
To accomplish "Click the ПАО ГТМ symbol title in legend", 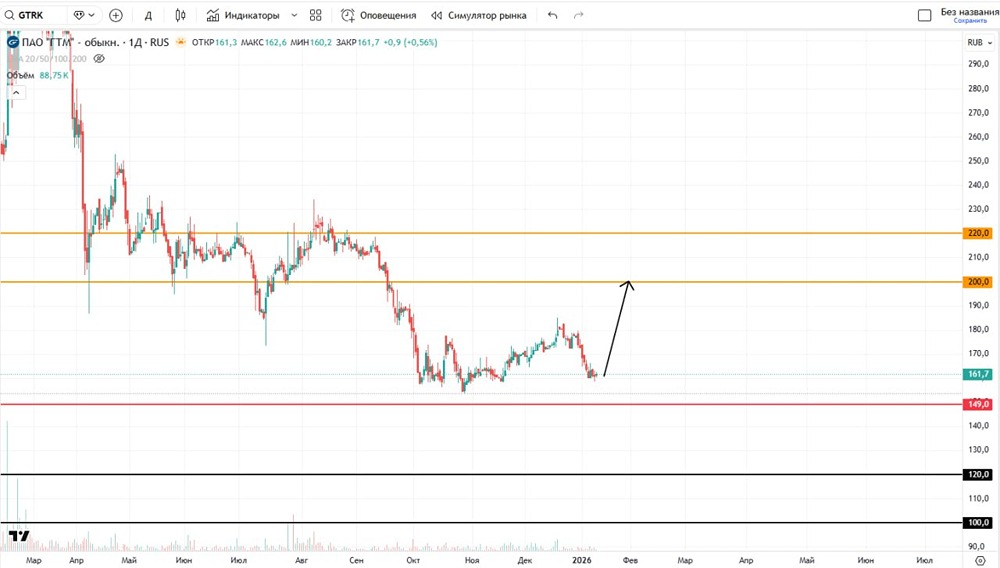I will (95, 42).
